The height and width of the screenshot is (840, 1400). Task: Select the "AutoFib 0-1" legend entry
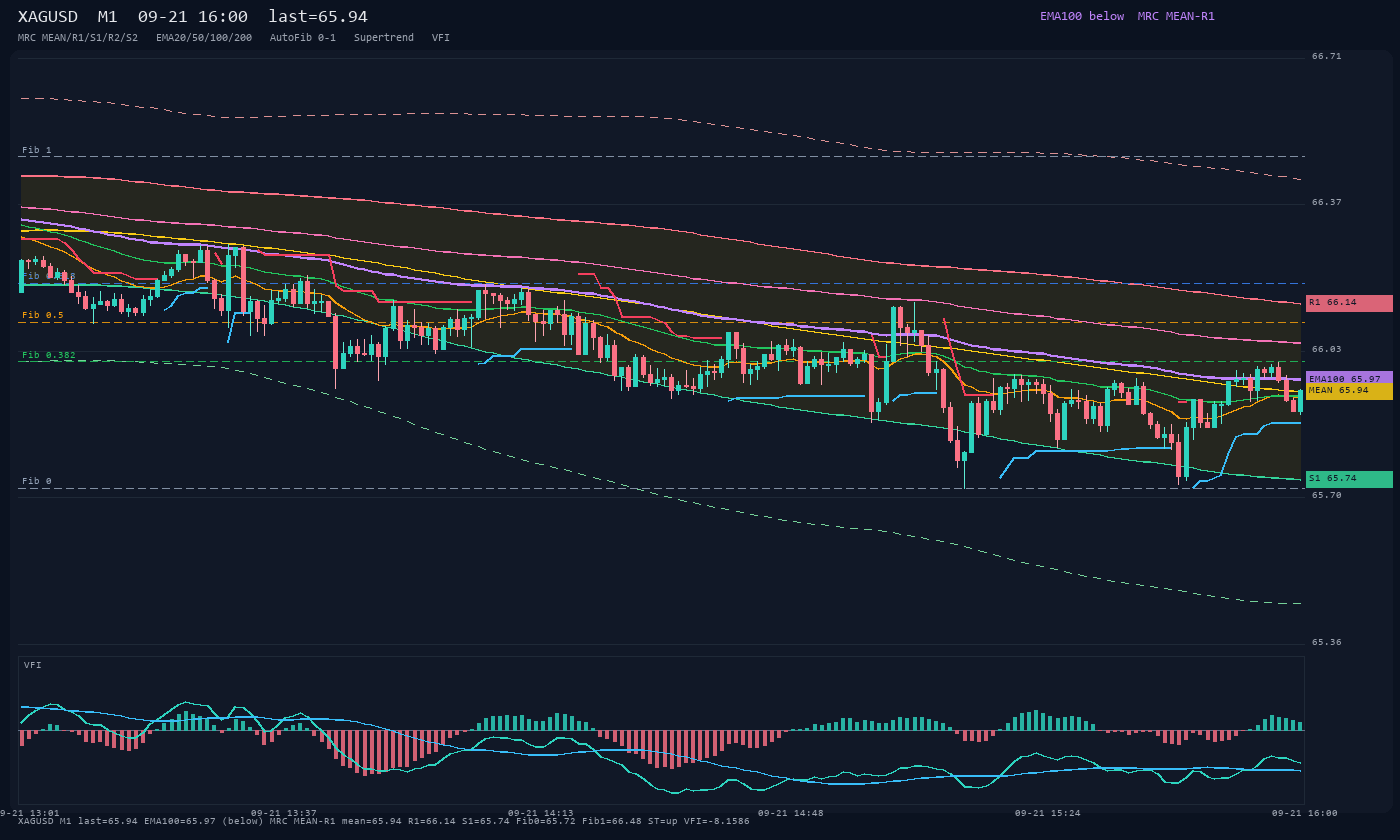pos(303,38)
